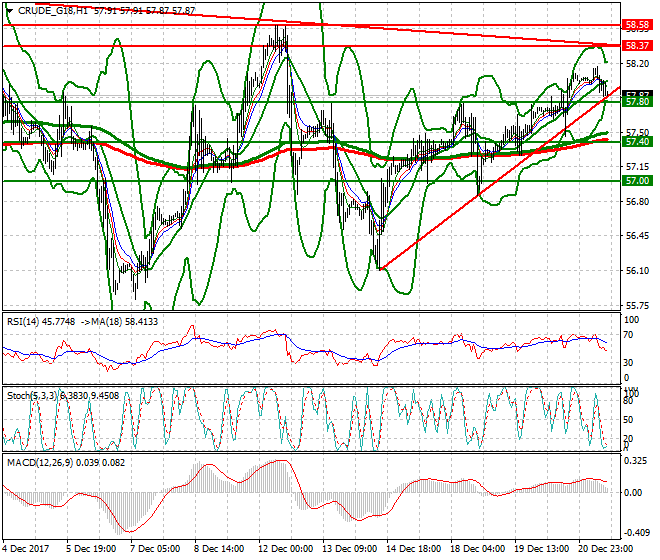Click the black current price label 57.87
Image resolution: width=660 pixels, height=560 pixels.
[637, 94]
